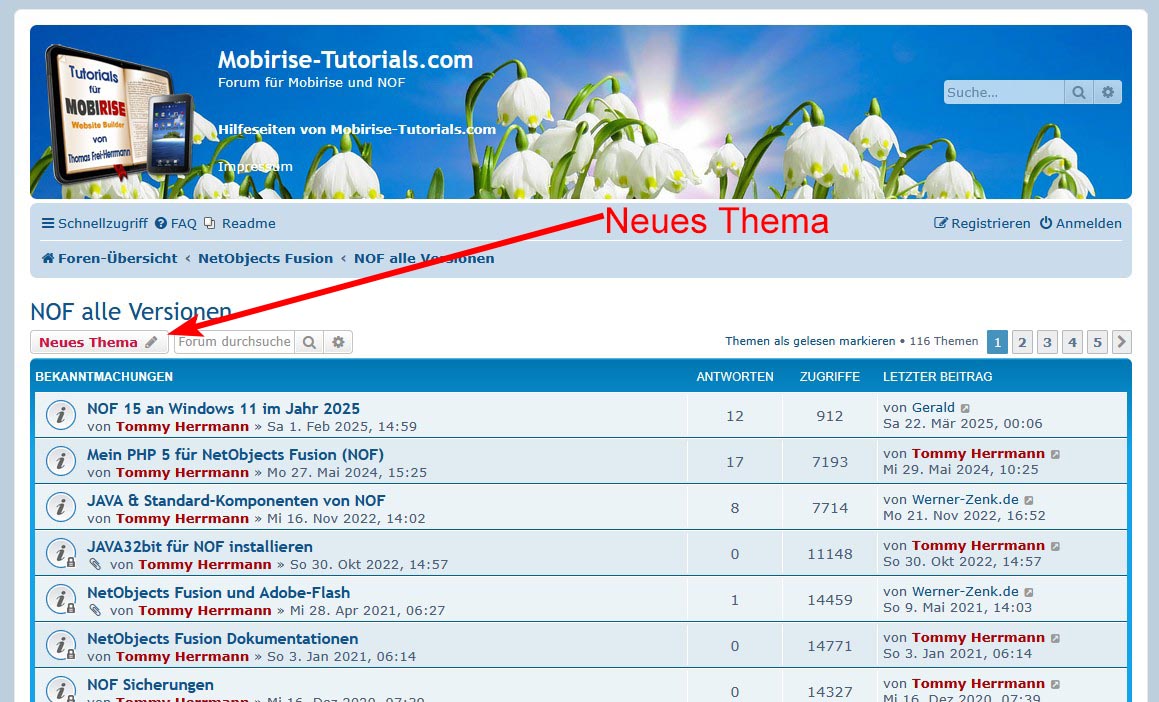Image resolution: width=1159 pixels, height=702 pixels.
Task: Go to next page arrow in pagination
Action: pyautogui.click(x=1122, y=342)
